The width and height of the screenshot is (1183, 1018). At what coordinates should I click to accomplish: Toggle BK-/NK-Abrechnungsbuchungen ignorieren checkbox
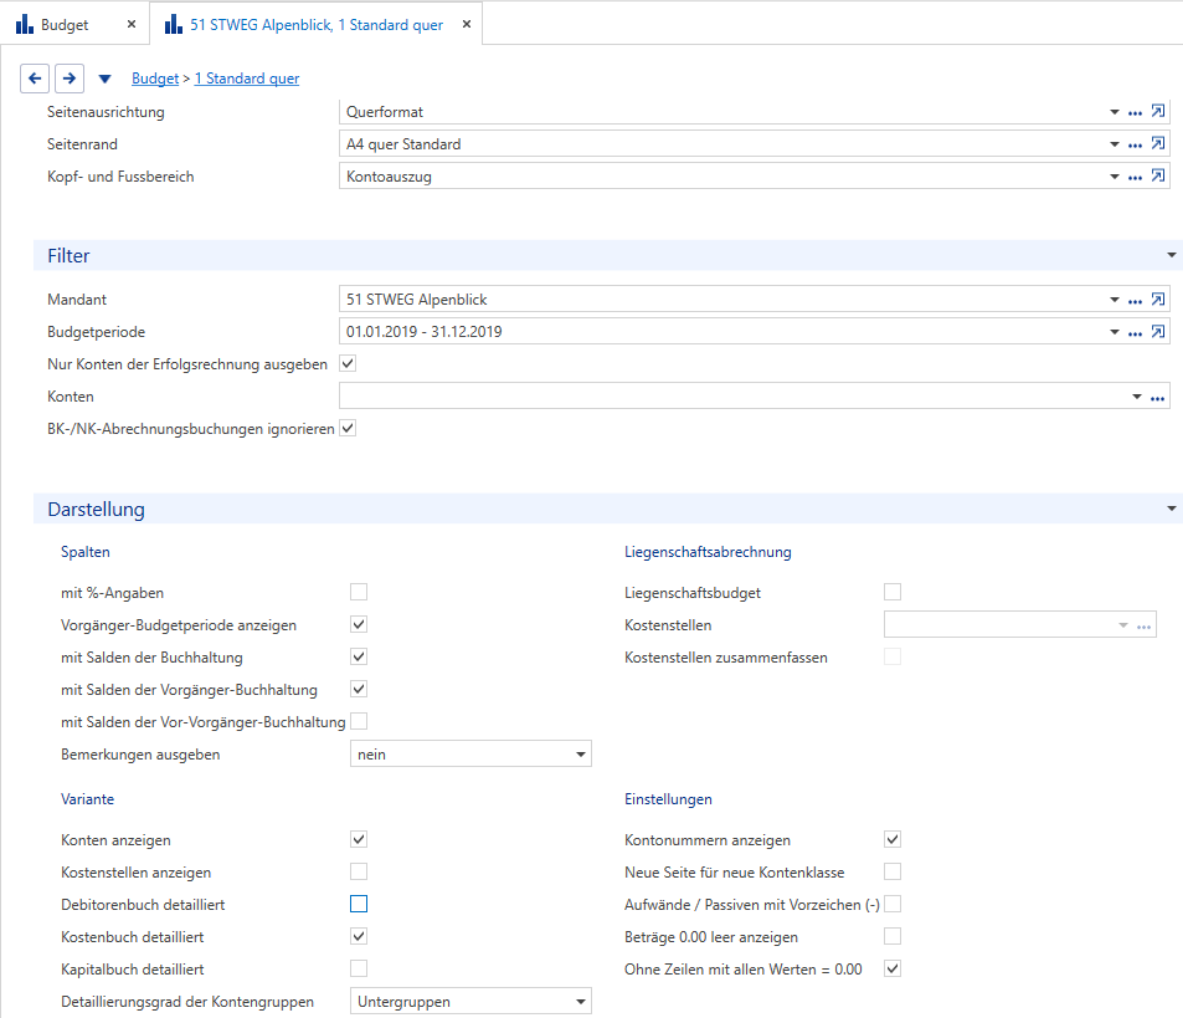(x=348, y=429)
